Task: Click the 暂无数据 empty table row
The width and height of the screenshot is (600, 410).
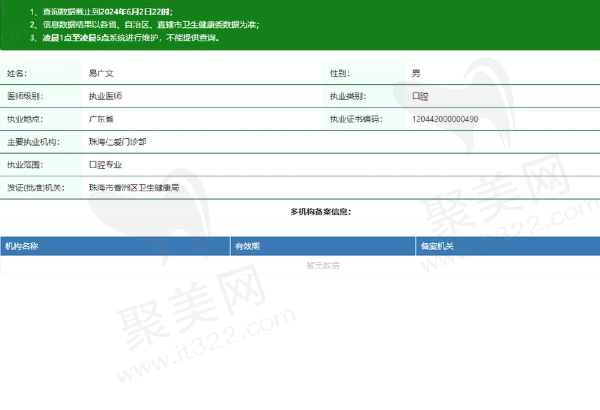Action: coord(323,265)
